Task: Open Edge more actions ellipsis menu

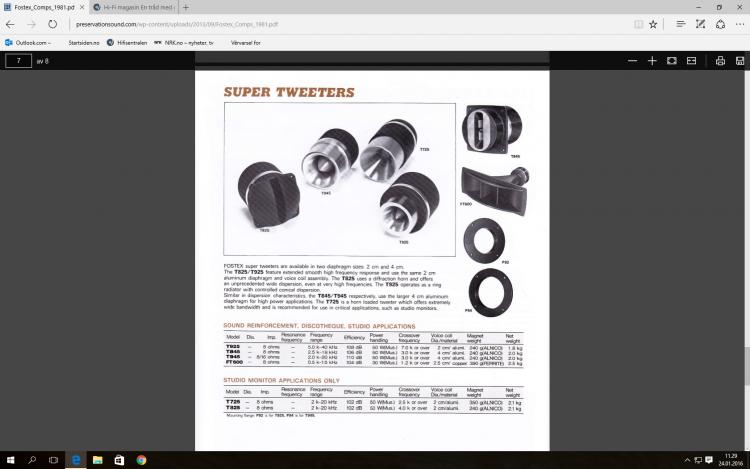Action: click(740, 24)
